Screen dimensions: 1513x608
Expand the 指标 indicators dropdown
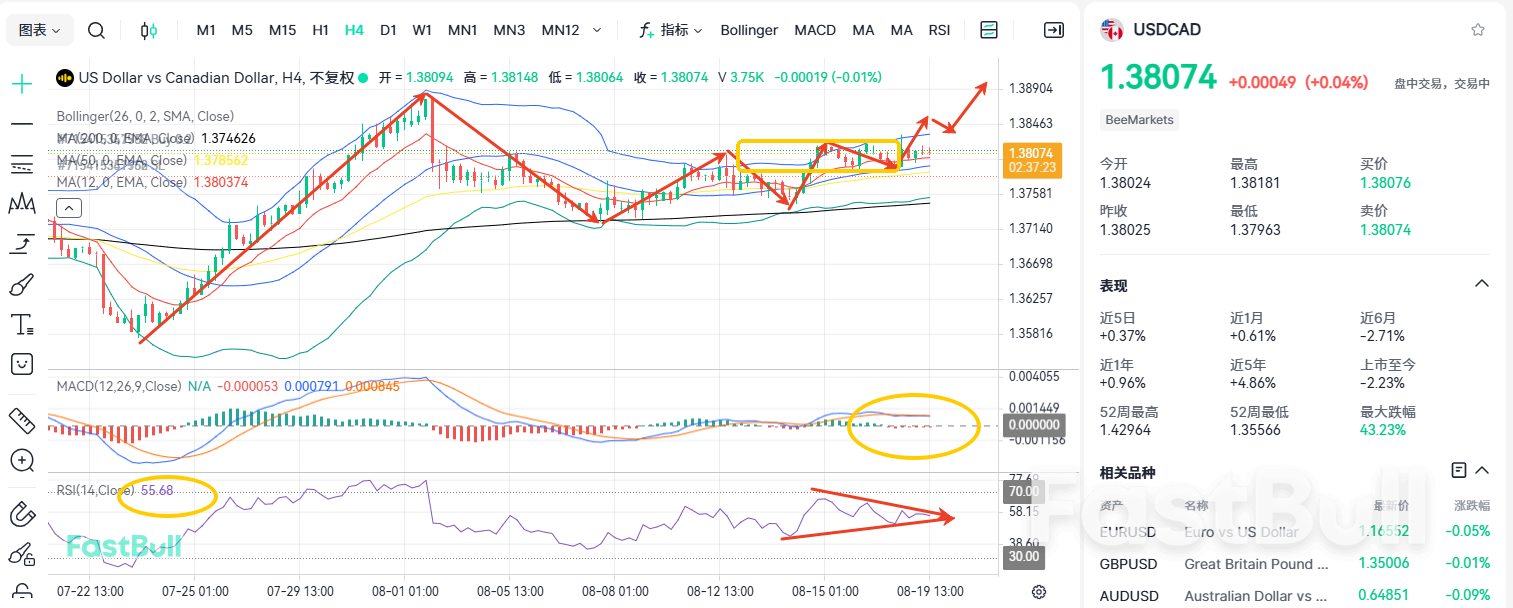pos(674,30)
